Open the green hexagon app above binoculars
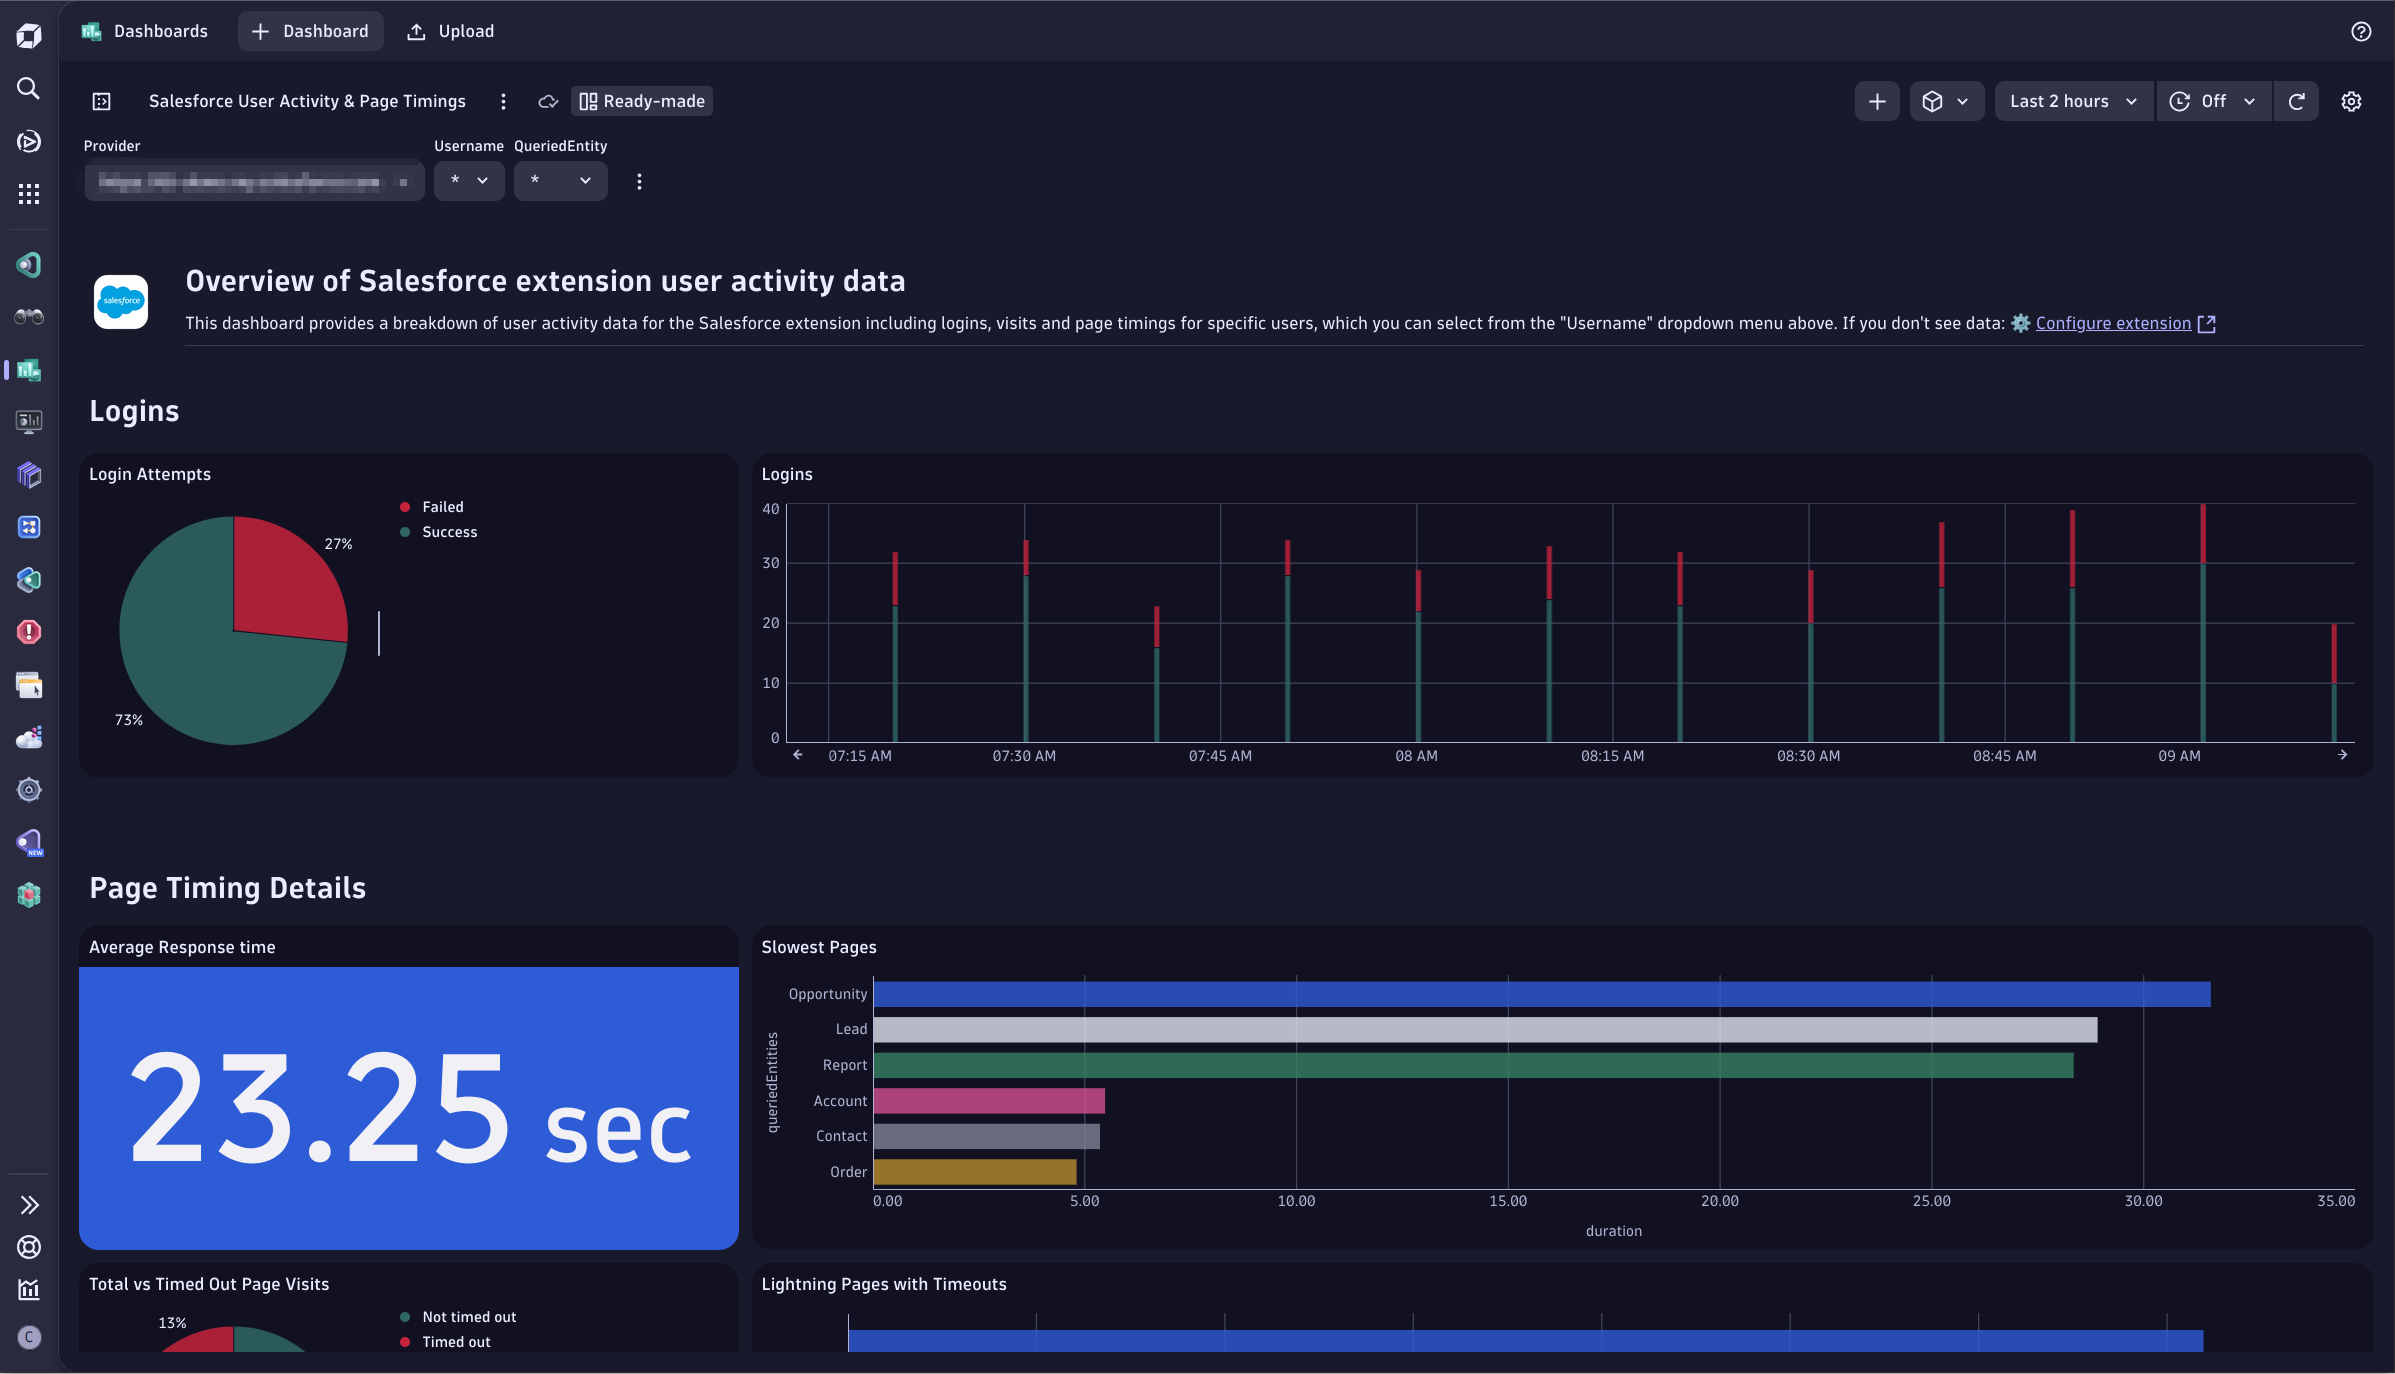Viewport: 2395px width, 1374px height. [x=29, y=265]
